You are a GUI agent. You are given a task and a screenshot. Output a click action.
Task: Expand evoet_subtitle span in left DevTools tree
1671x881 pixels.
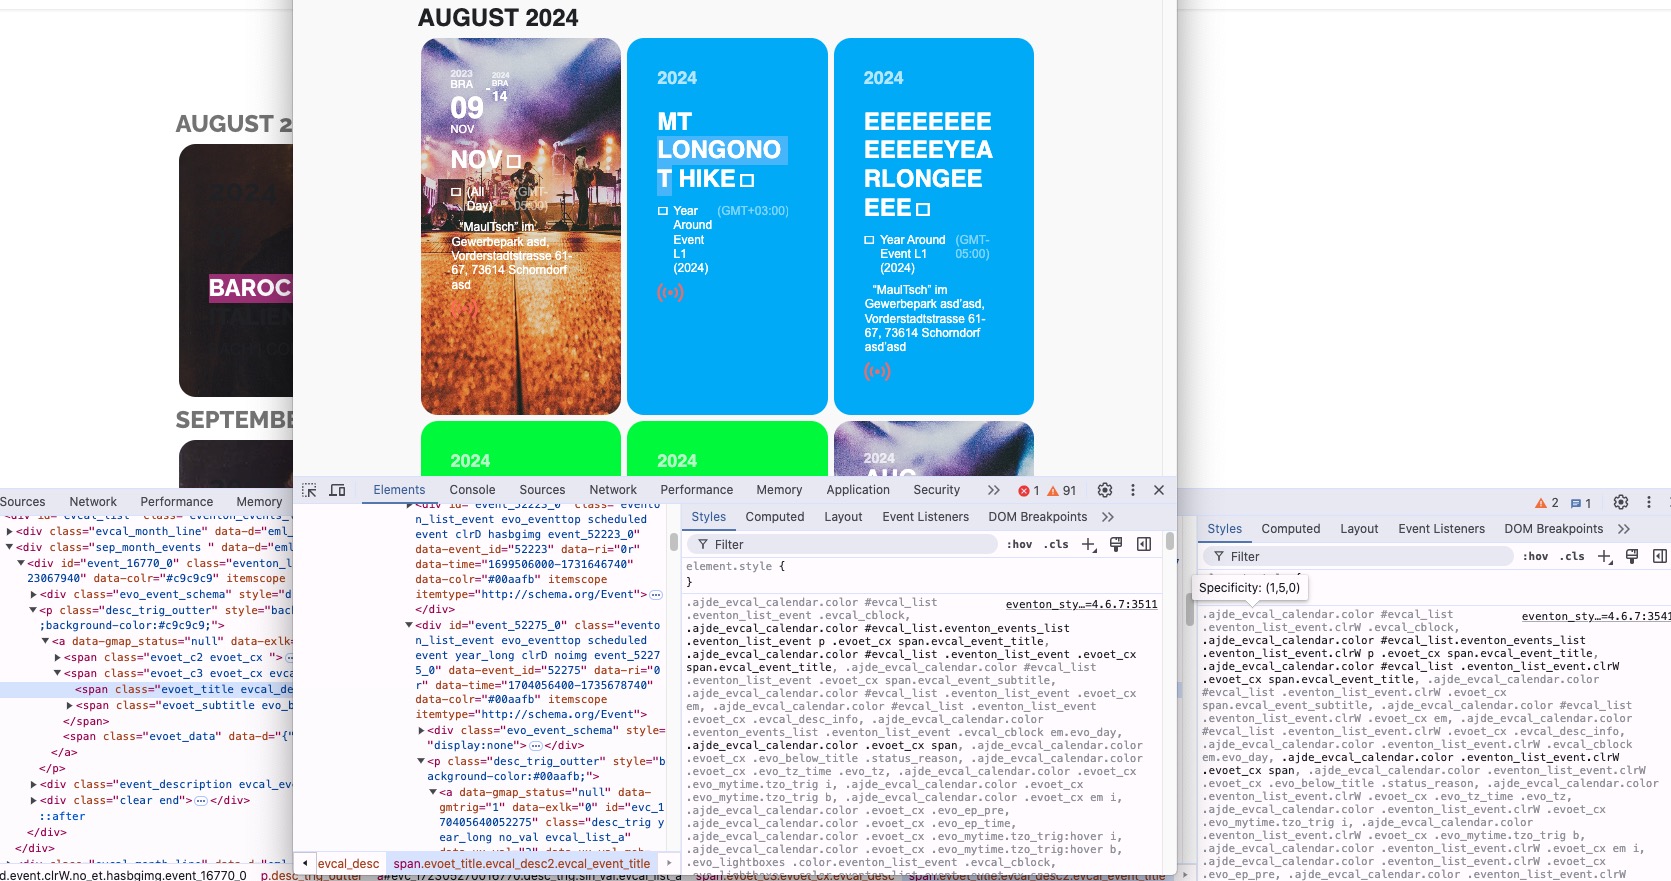click(70, 705)
